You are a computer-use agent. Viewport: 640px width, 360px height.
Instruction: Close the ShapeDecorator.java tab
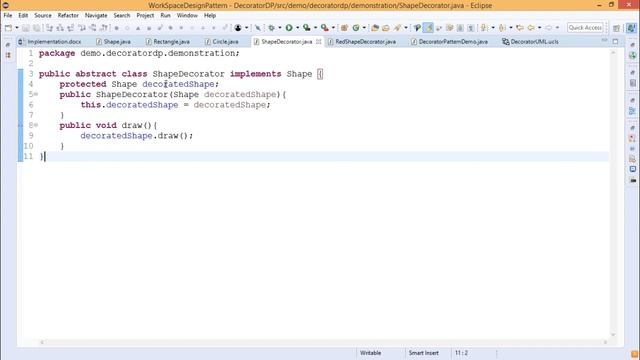(318, 42)
